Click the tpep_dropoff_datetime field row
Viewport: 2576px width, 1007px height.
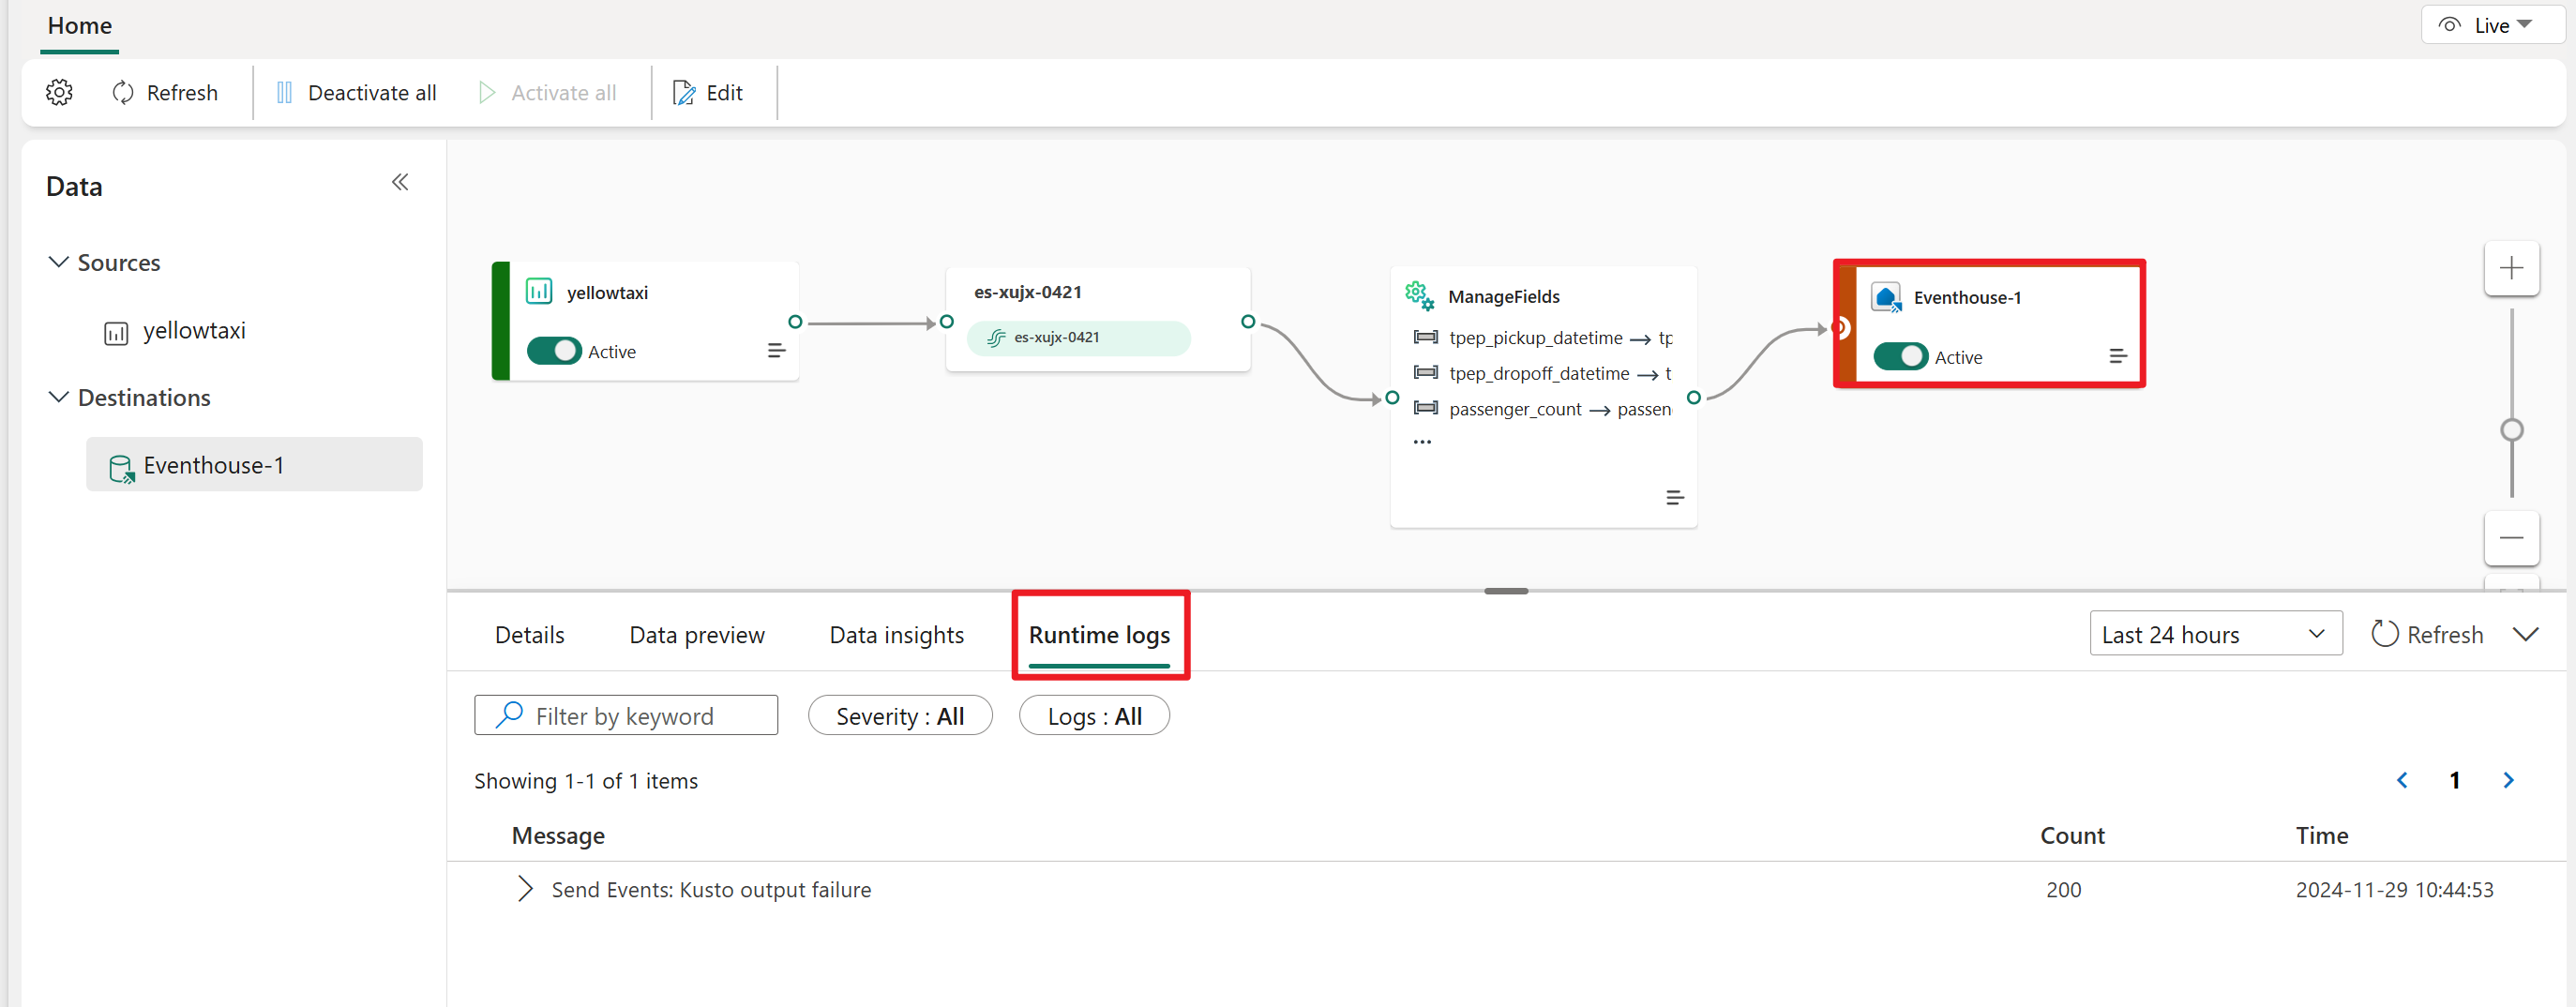1543,373
